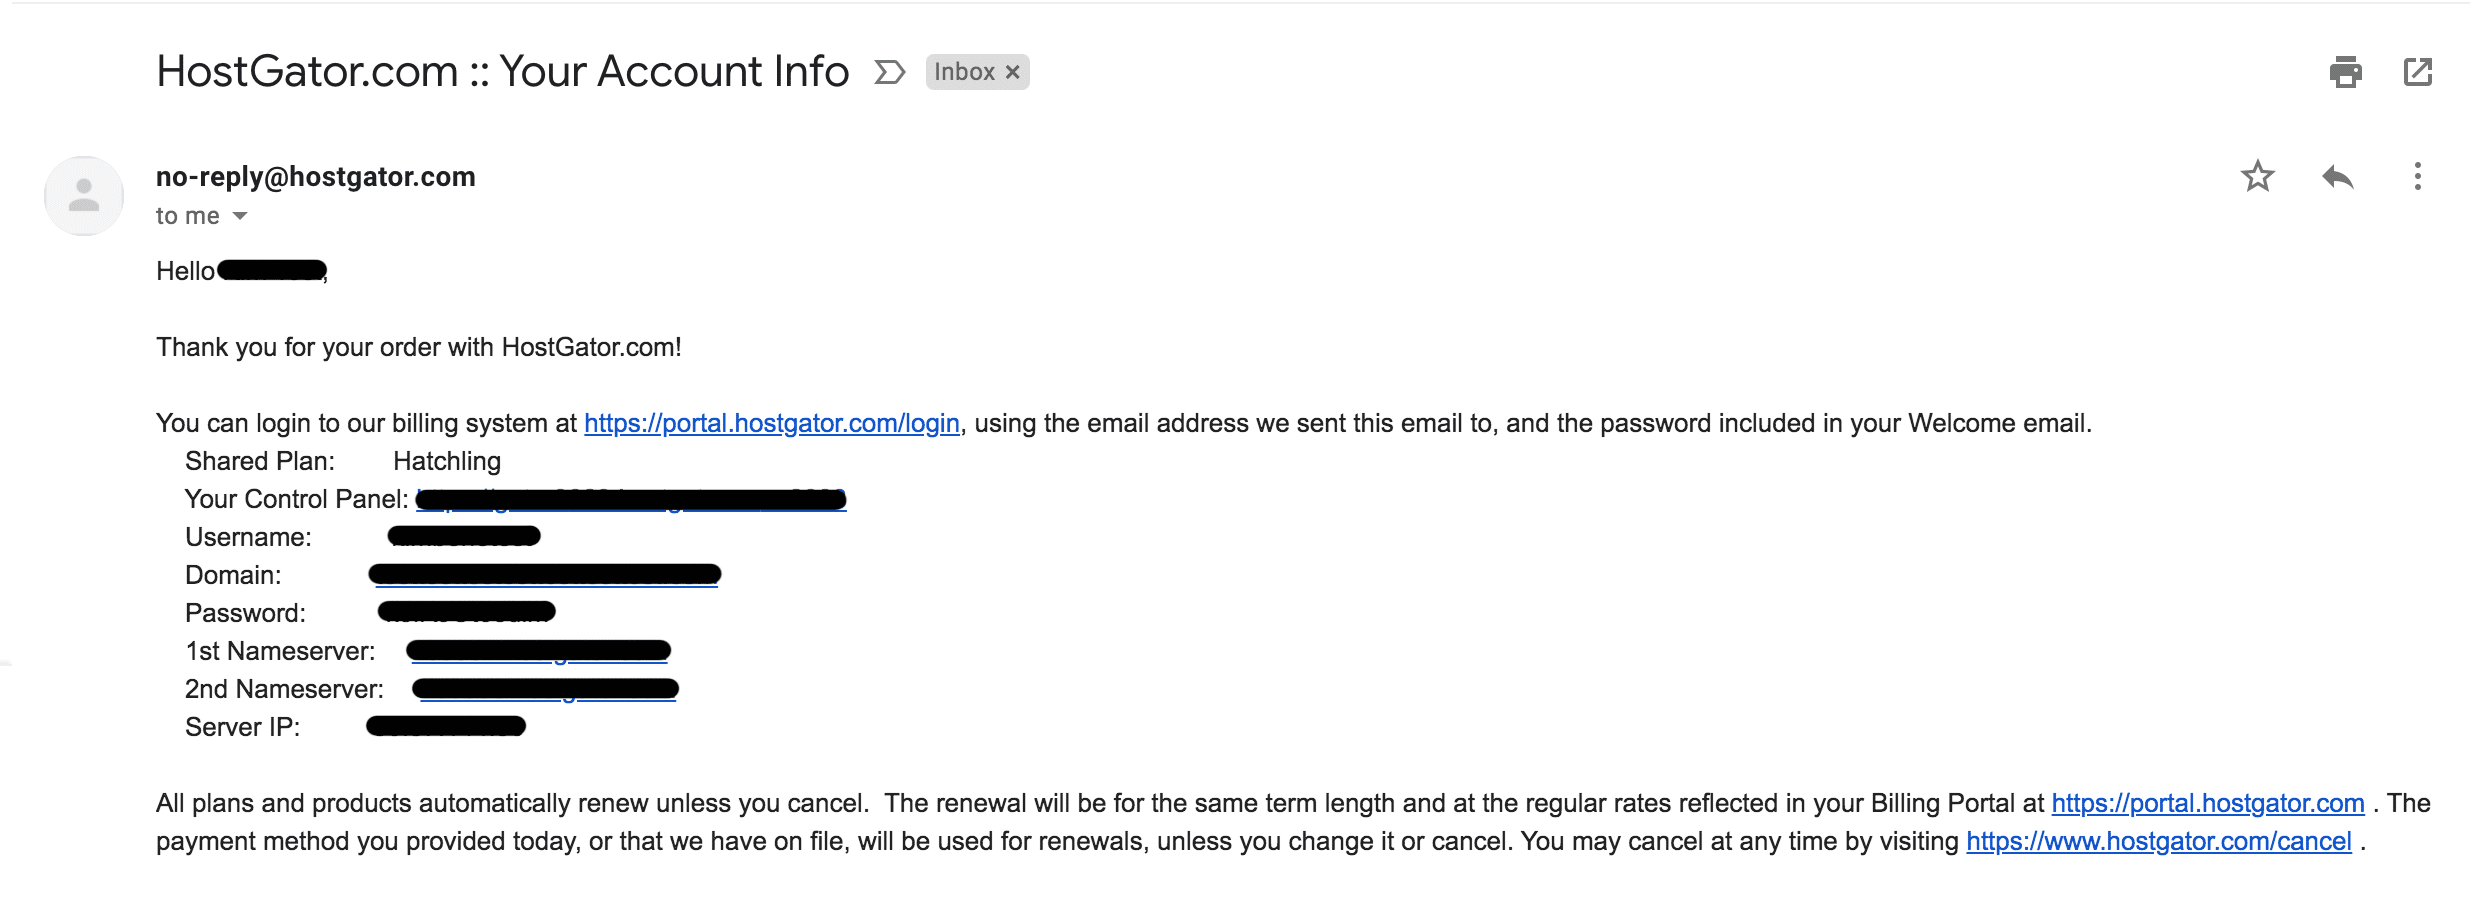Viewport: 2486px width, 924px height.
Task: Click the sender name no-reply@hostgator.com
Action: [315, 177]
